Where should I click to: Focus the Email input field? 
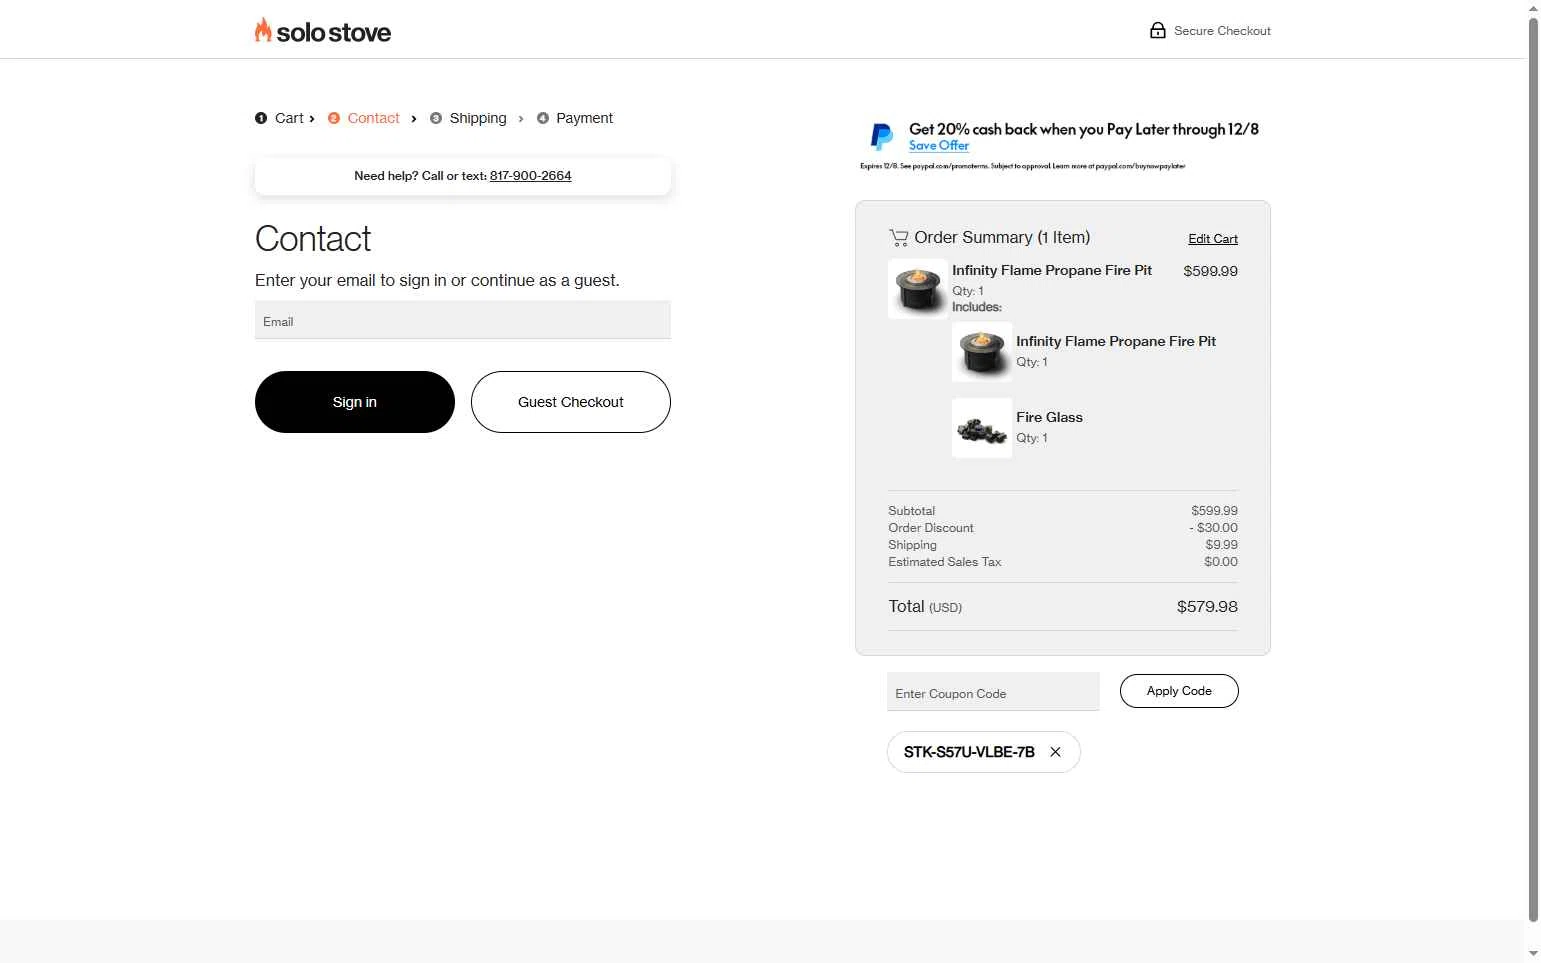(463, 320)
